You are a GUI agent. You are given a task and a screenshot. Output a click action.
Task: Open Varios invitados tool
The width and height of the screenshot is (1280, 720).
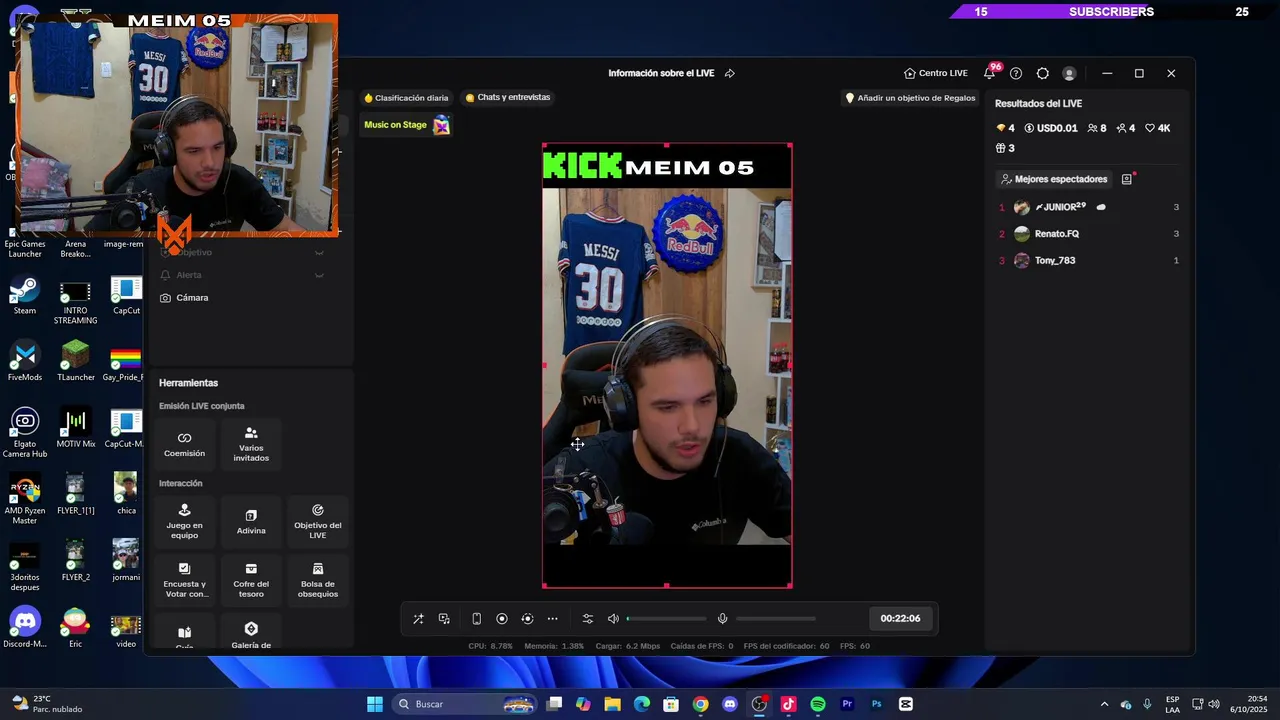click(x=251, y=445)
